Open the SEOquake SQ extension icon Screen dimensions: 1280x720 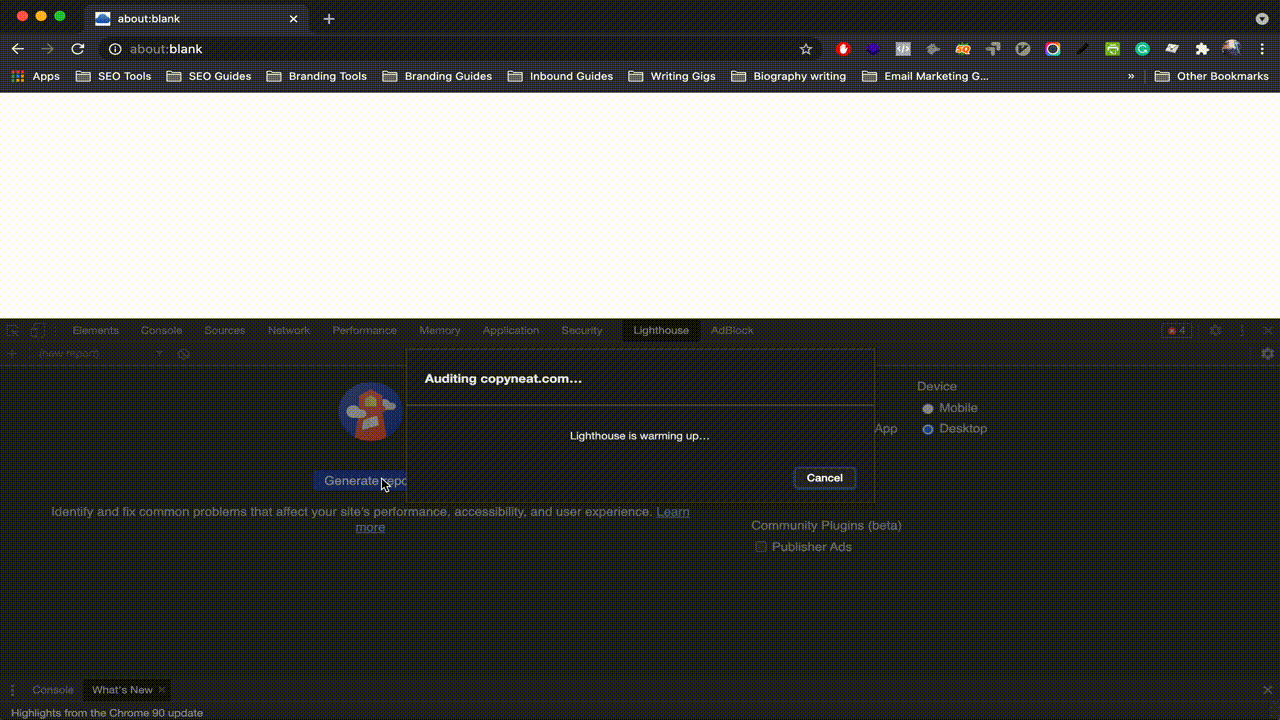tap(963, 49)
